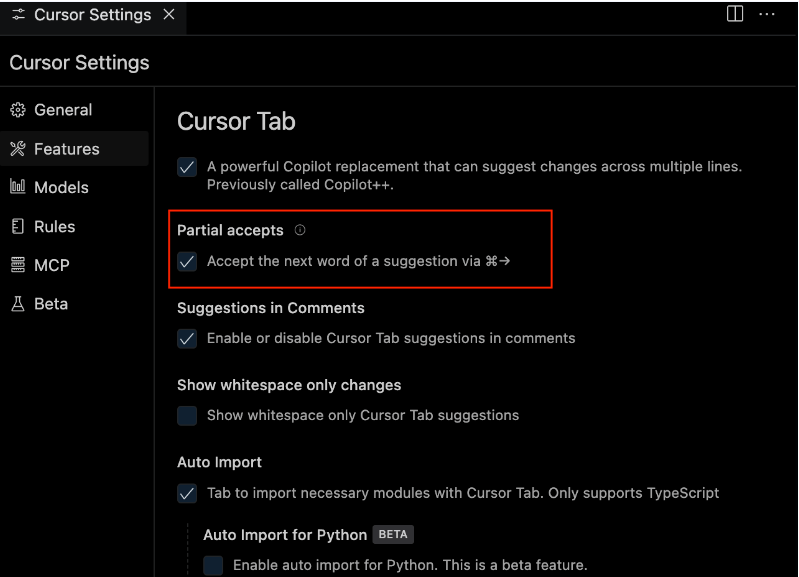The height and width of the screenshot is (577, 799).
Task: Toggle Cursor Tab suggestions in comments checkbox
Action: click(x=187, y=338)
